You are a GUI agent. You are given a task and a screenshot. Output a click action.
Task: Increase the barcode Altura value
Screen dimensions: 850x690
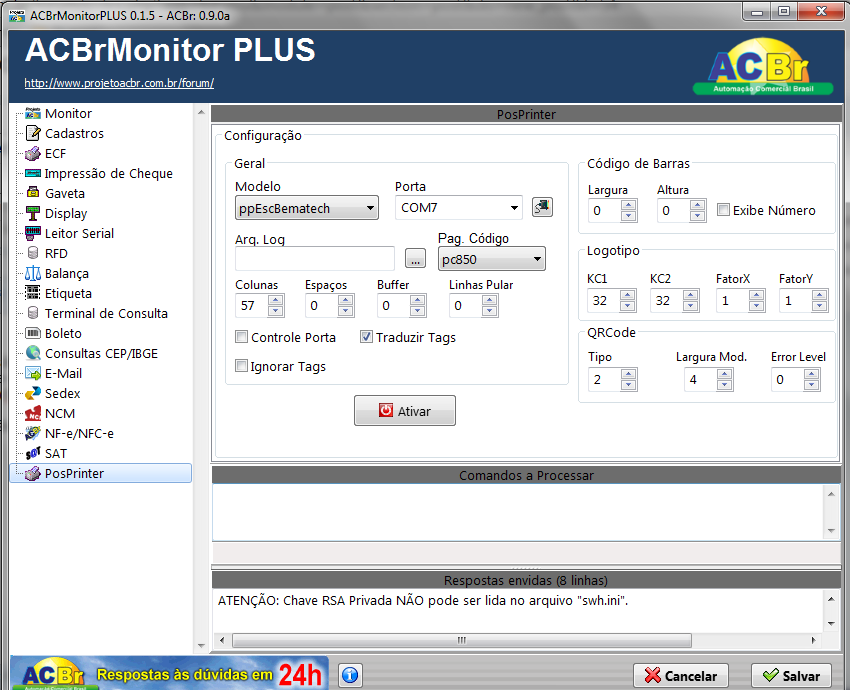point(698,205)
